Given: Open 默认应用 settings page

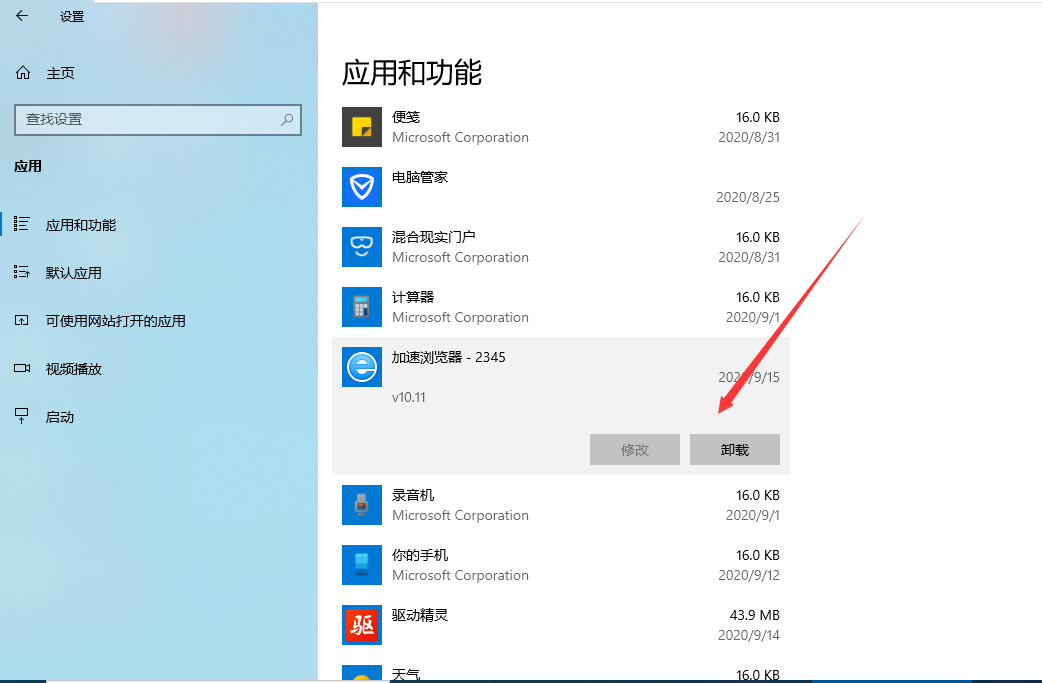Looking at the screenshot, I should (73, 273).
